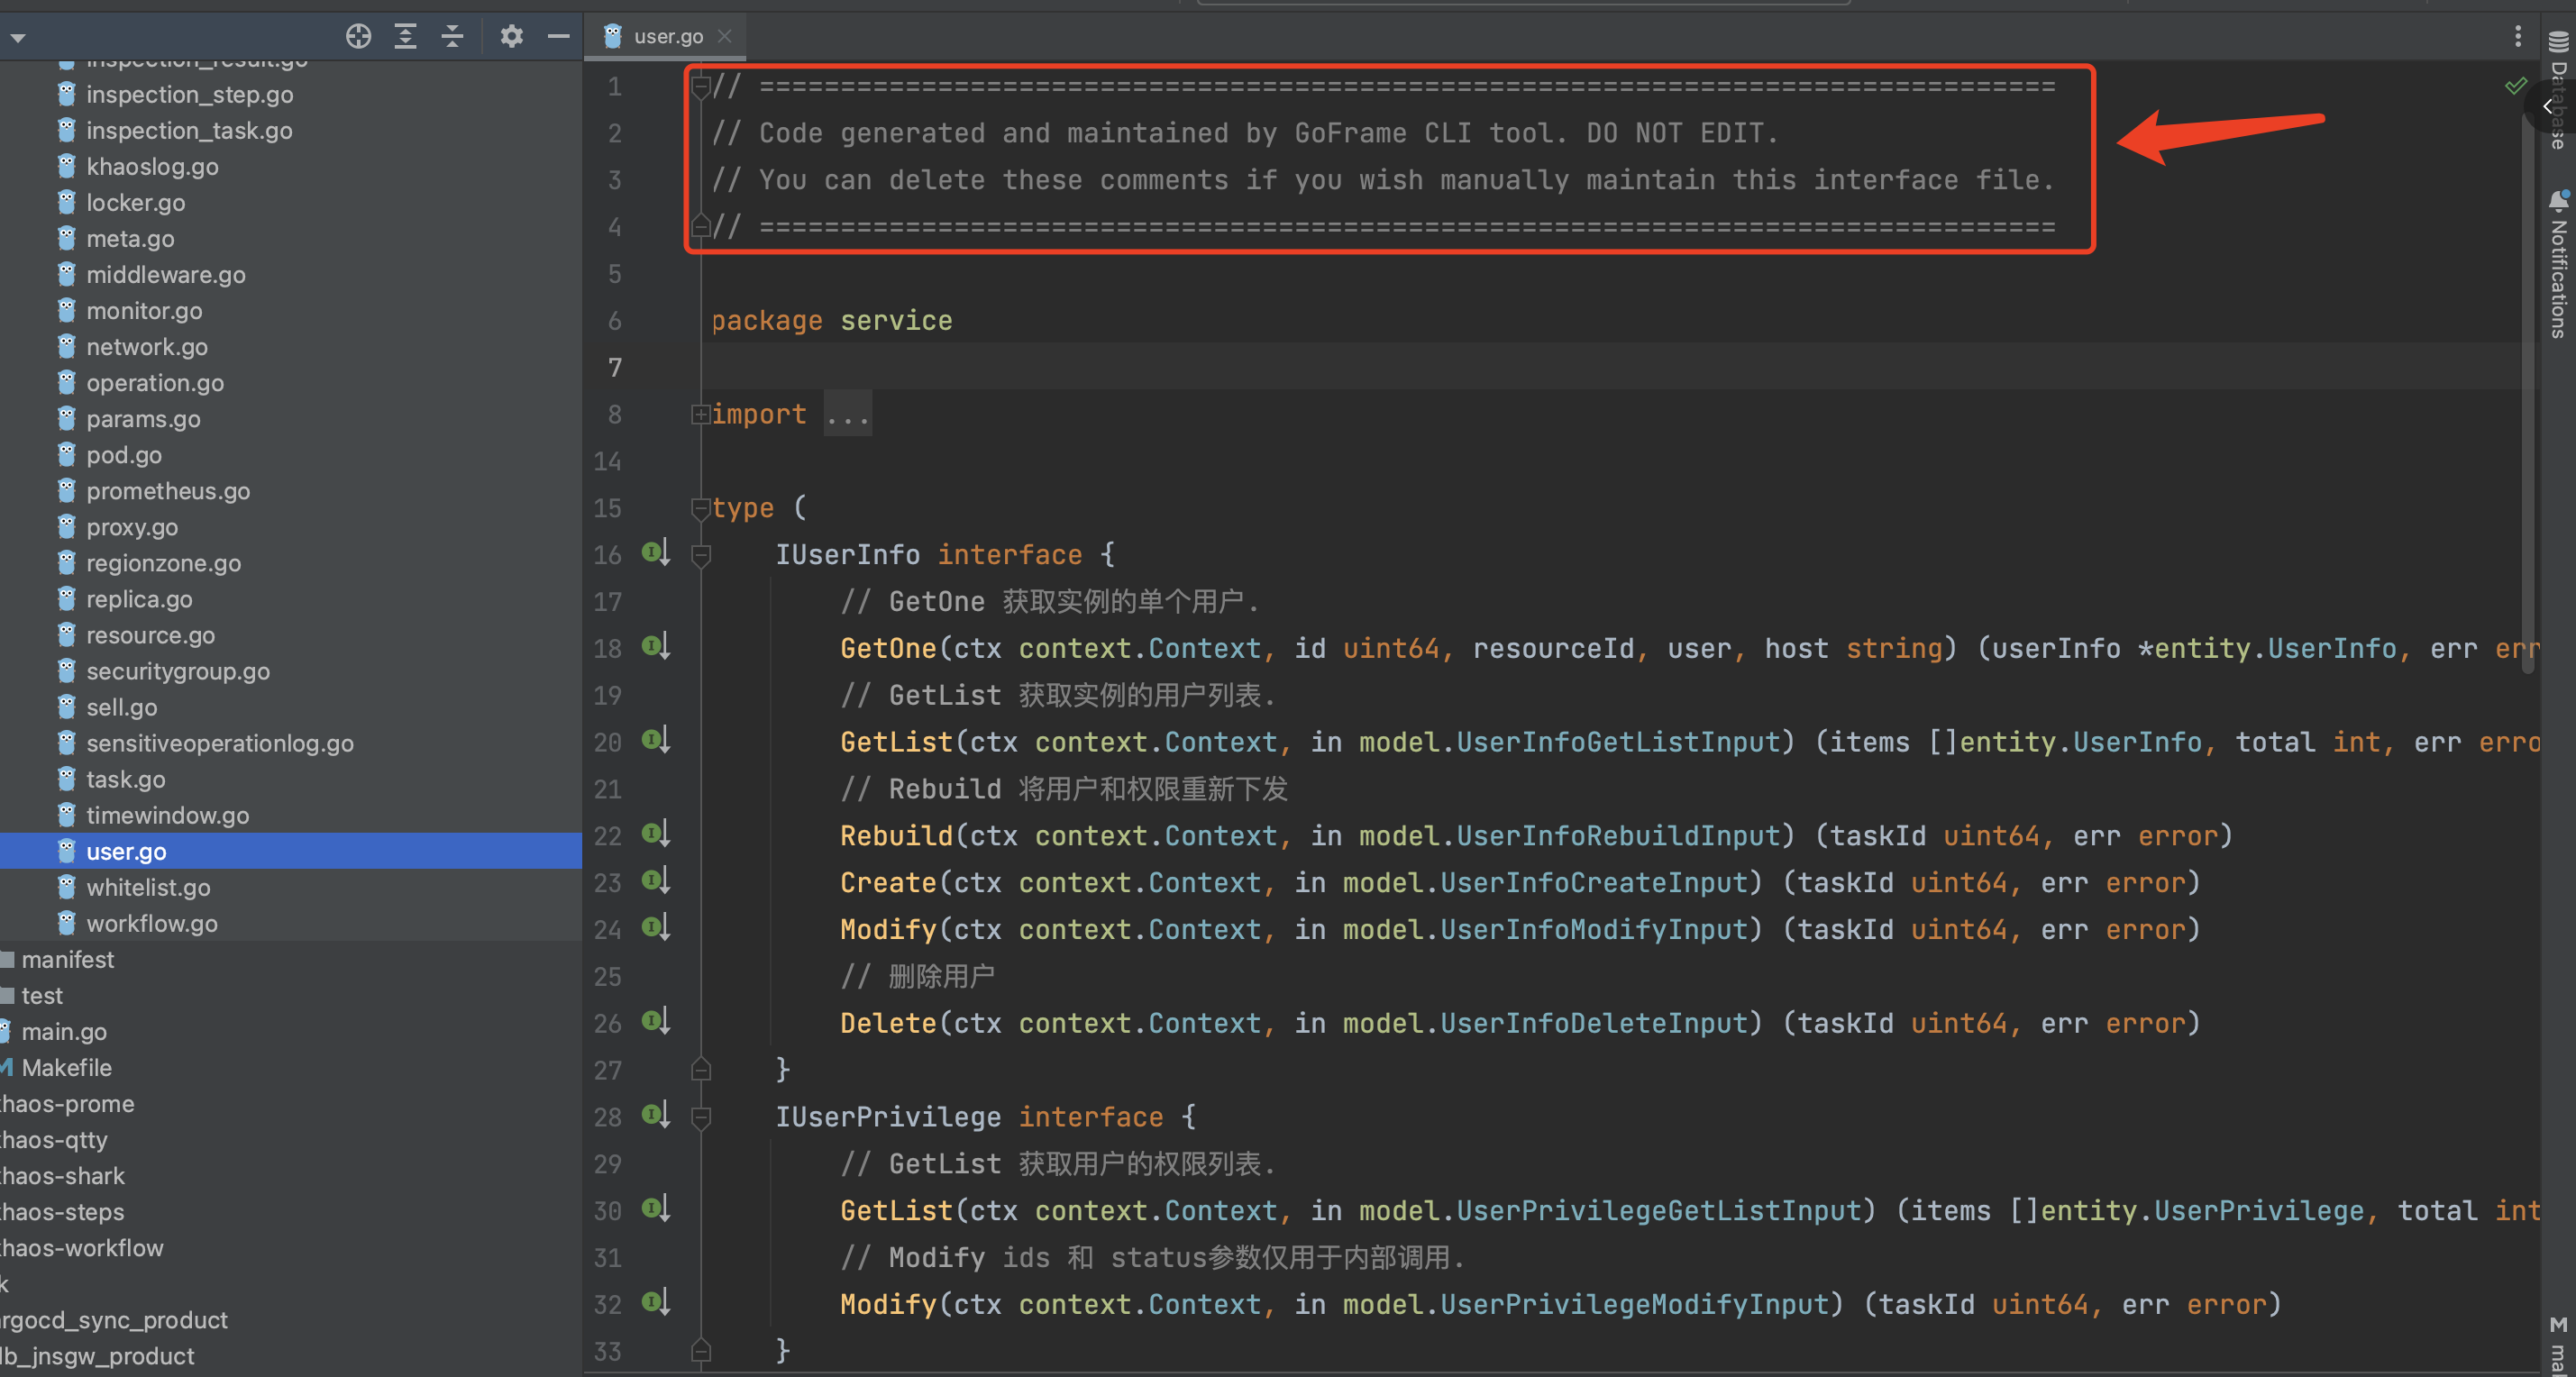Select the user.go editor tab

pyautogui.click(x=667, y=37)
